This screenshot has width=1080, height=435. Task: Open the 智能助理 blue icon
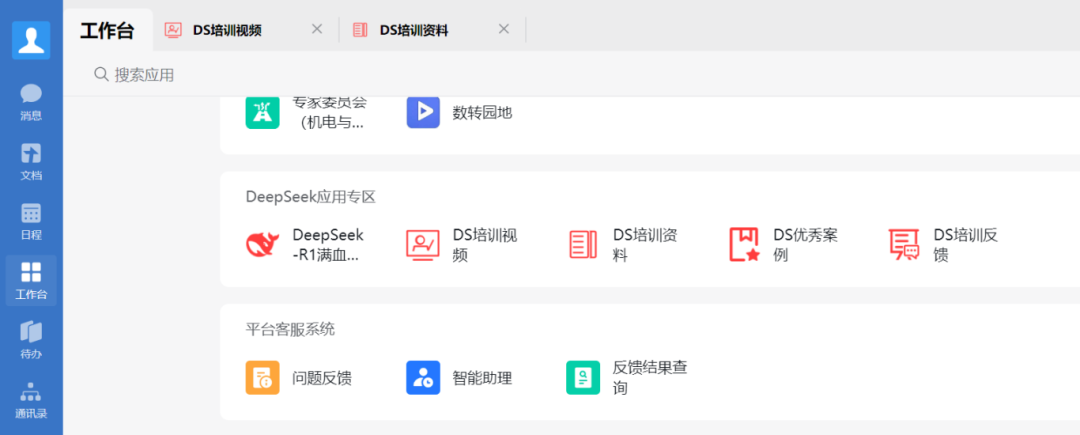point(423,378)
